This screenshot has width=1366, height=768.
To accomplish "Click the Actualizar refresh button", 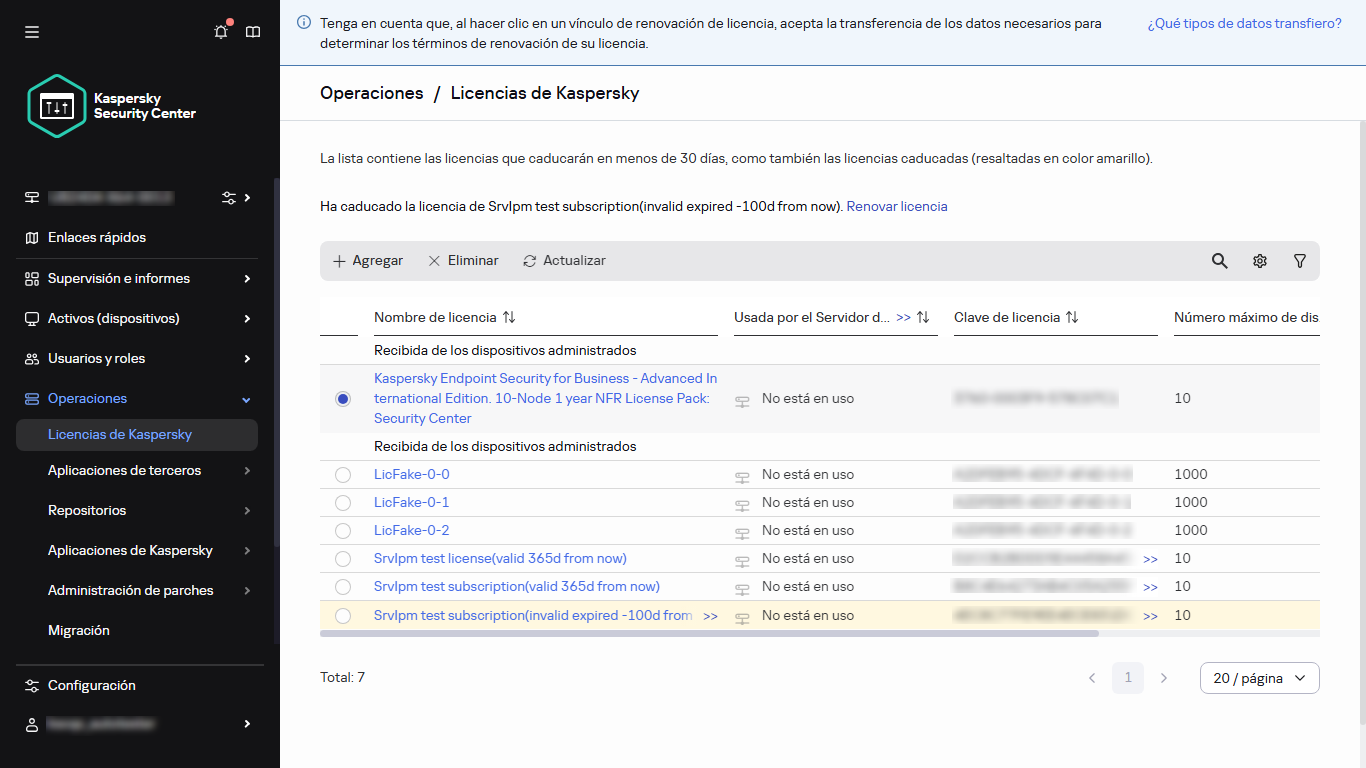I will click(564, 261).
